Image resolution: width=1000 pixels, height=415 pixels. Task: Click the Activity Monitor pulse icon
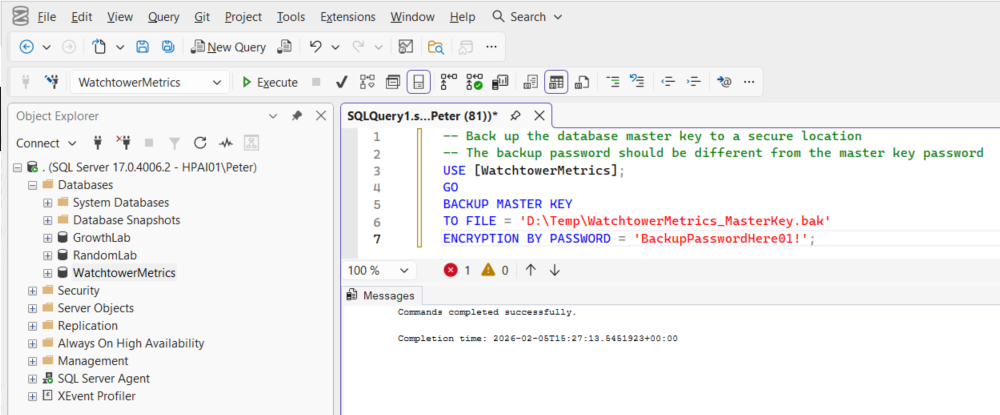pyautogui.click(x=226, y=143)
